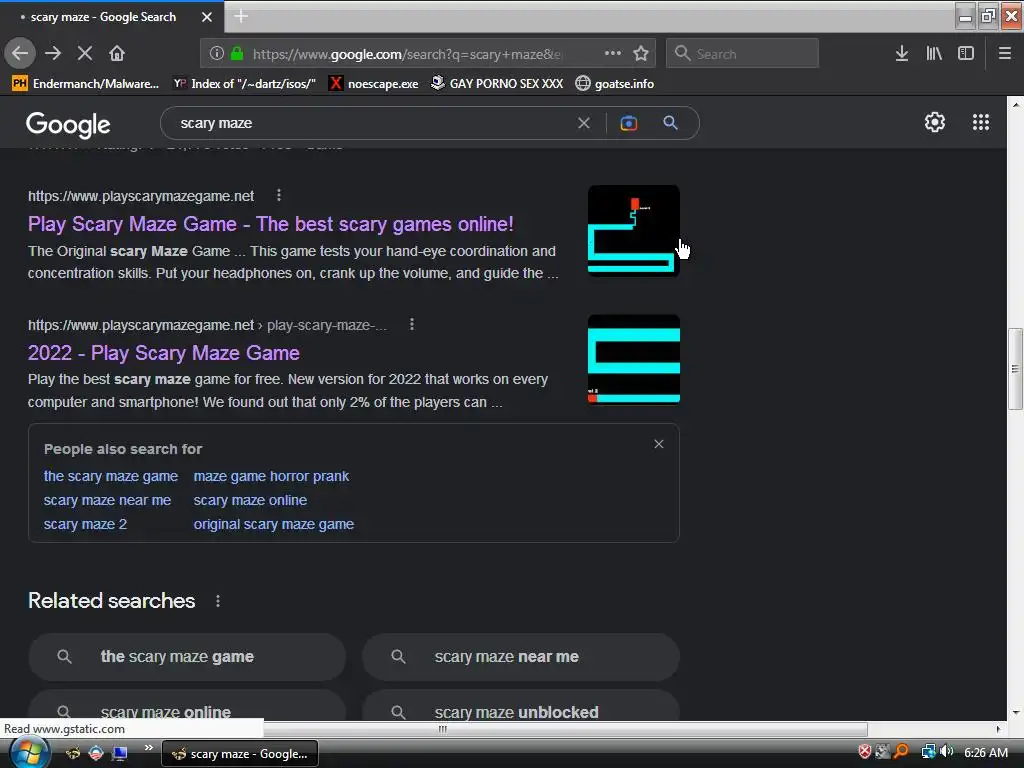Expand quick launch chevron on taskbar
The height and width of the screenshot is (768, 1024).
click(148, 748)
